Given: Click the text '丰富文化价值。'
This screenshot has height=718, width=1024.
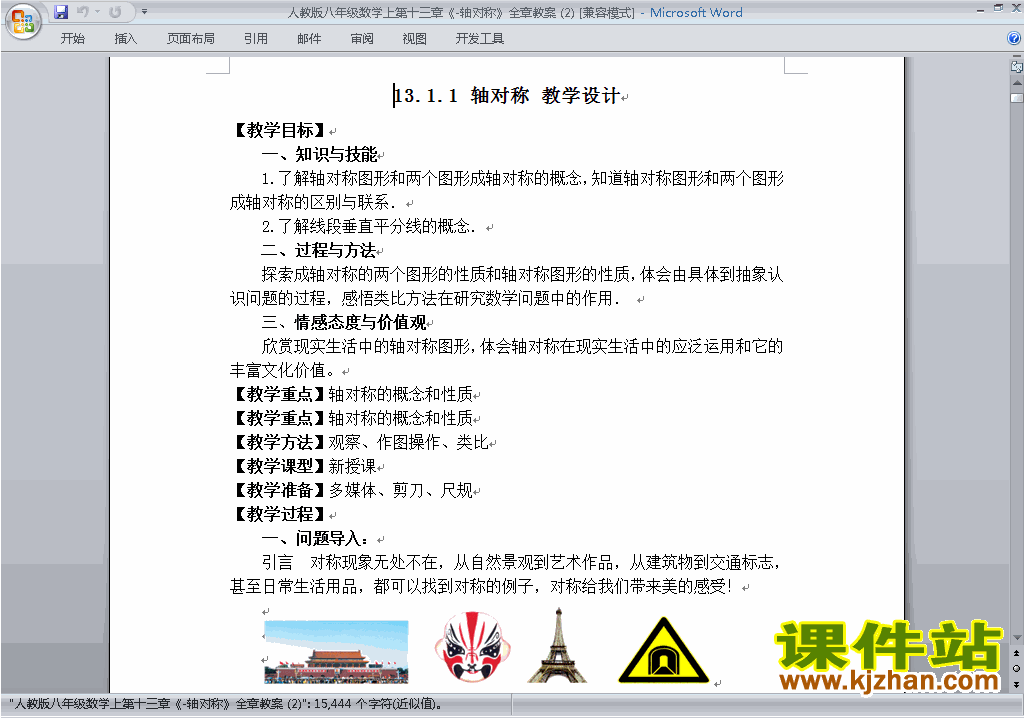Looking at the screenshot, I should [x=283, y=370].
